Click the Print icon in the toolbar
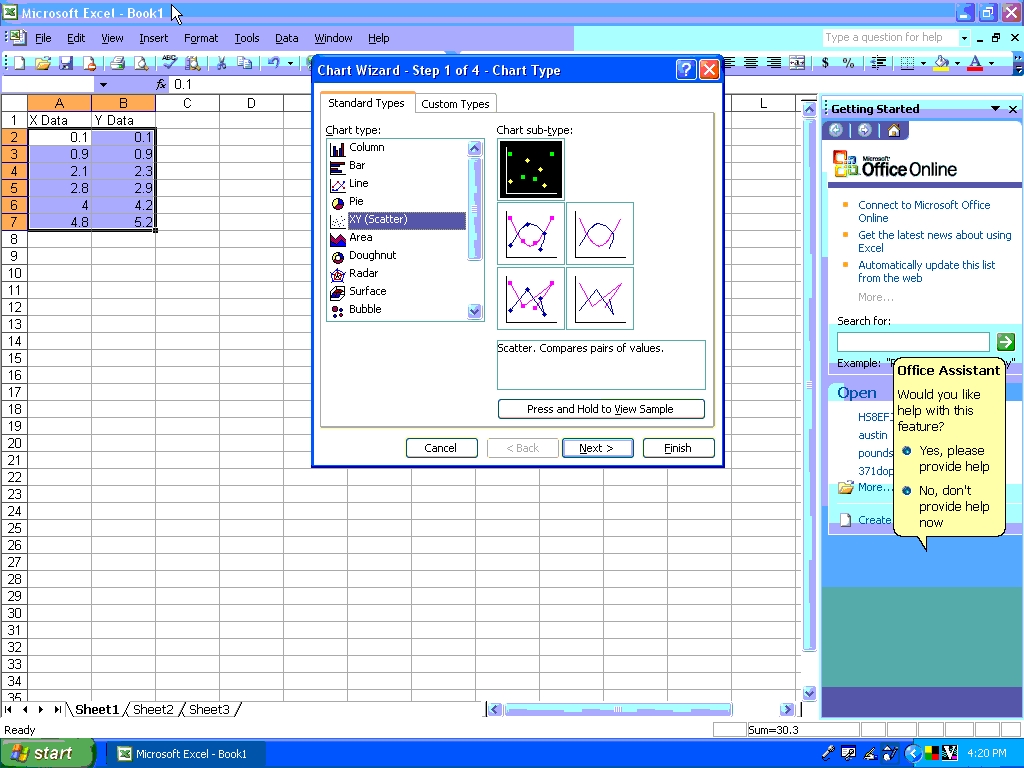This screenshot has width=1024, height=768. (x=117, y=63)
